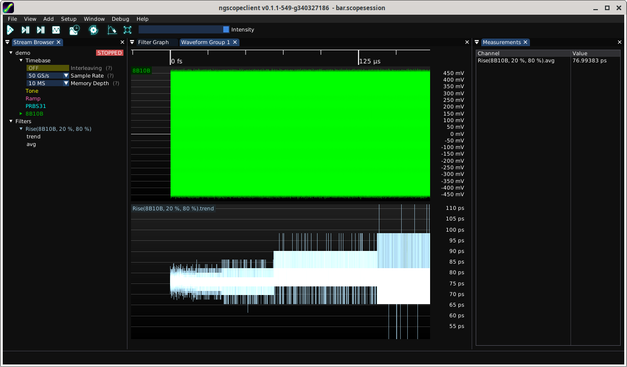Click the force trigger icon in toolbar
The width and height of the screenshot is (627, 367).
tap(40, 30)
